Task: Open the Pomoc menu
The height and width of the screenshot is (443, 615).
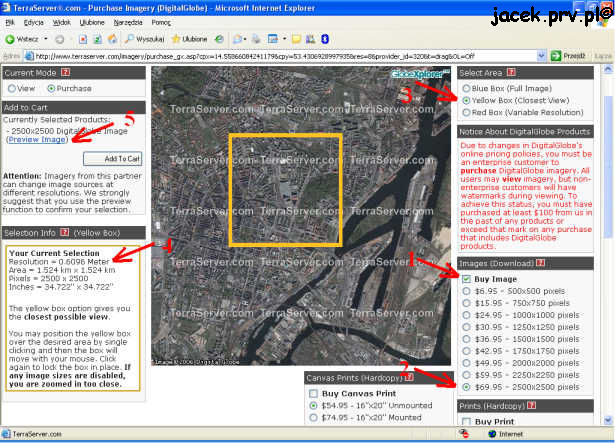Action: coord(161,22)
